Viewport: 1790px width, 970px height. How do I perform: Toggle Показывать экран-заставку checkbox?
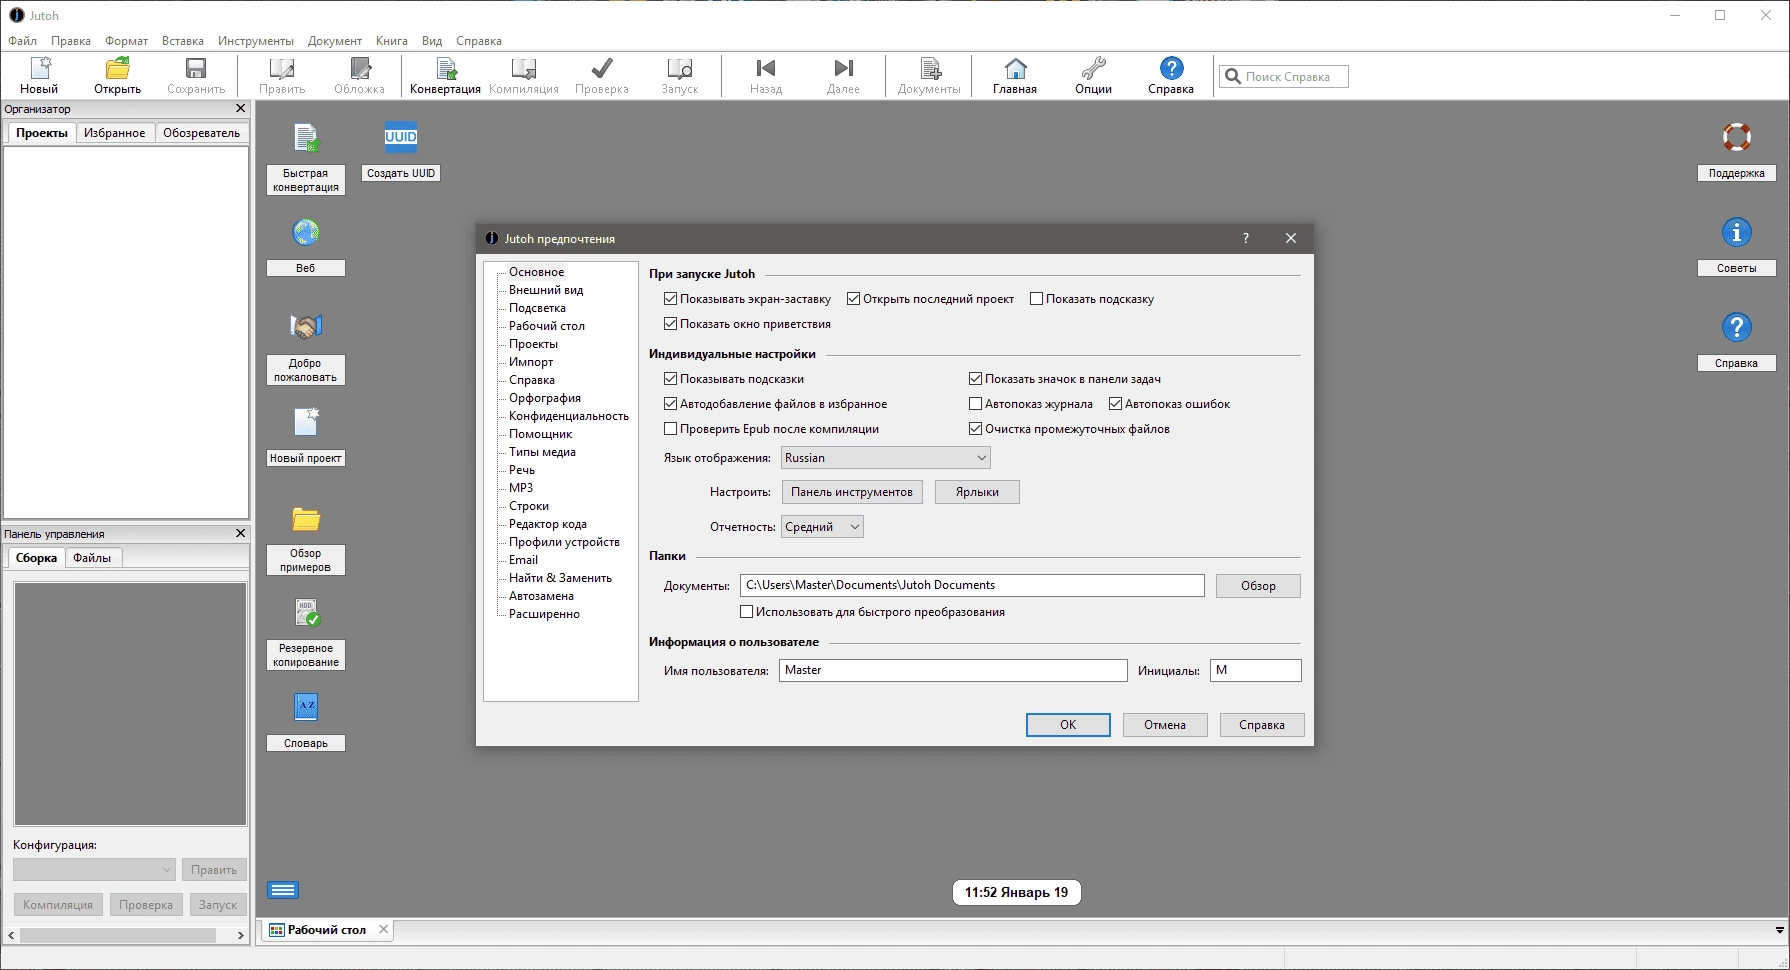671,299
